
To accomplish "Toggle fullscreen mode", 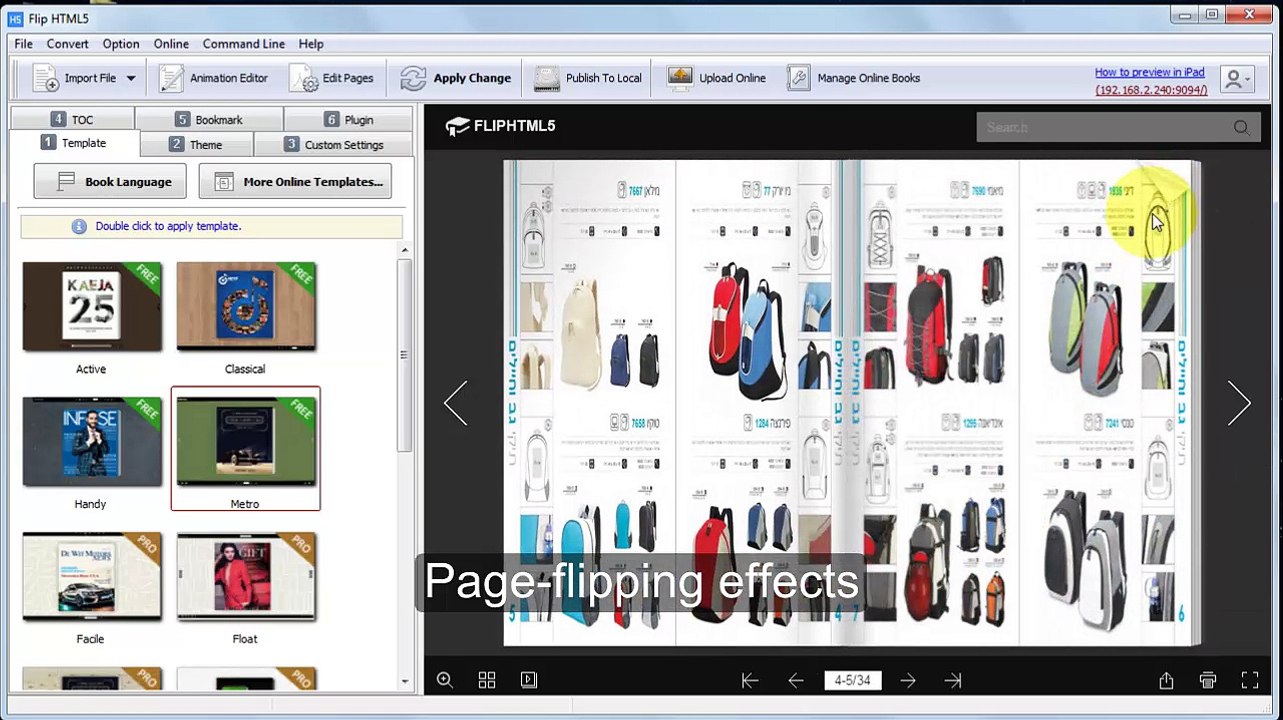I will pos(1250,680).
